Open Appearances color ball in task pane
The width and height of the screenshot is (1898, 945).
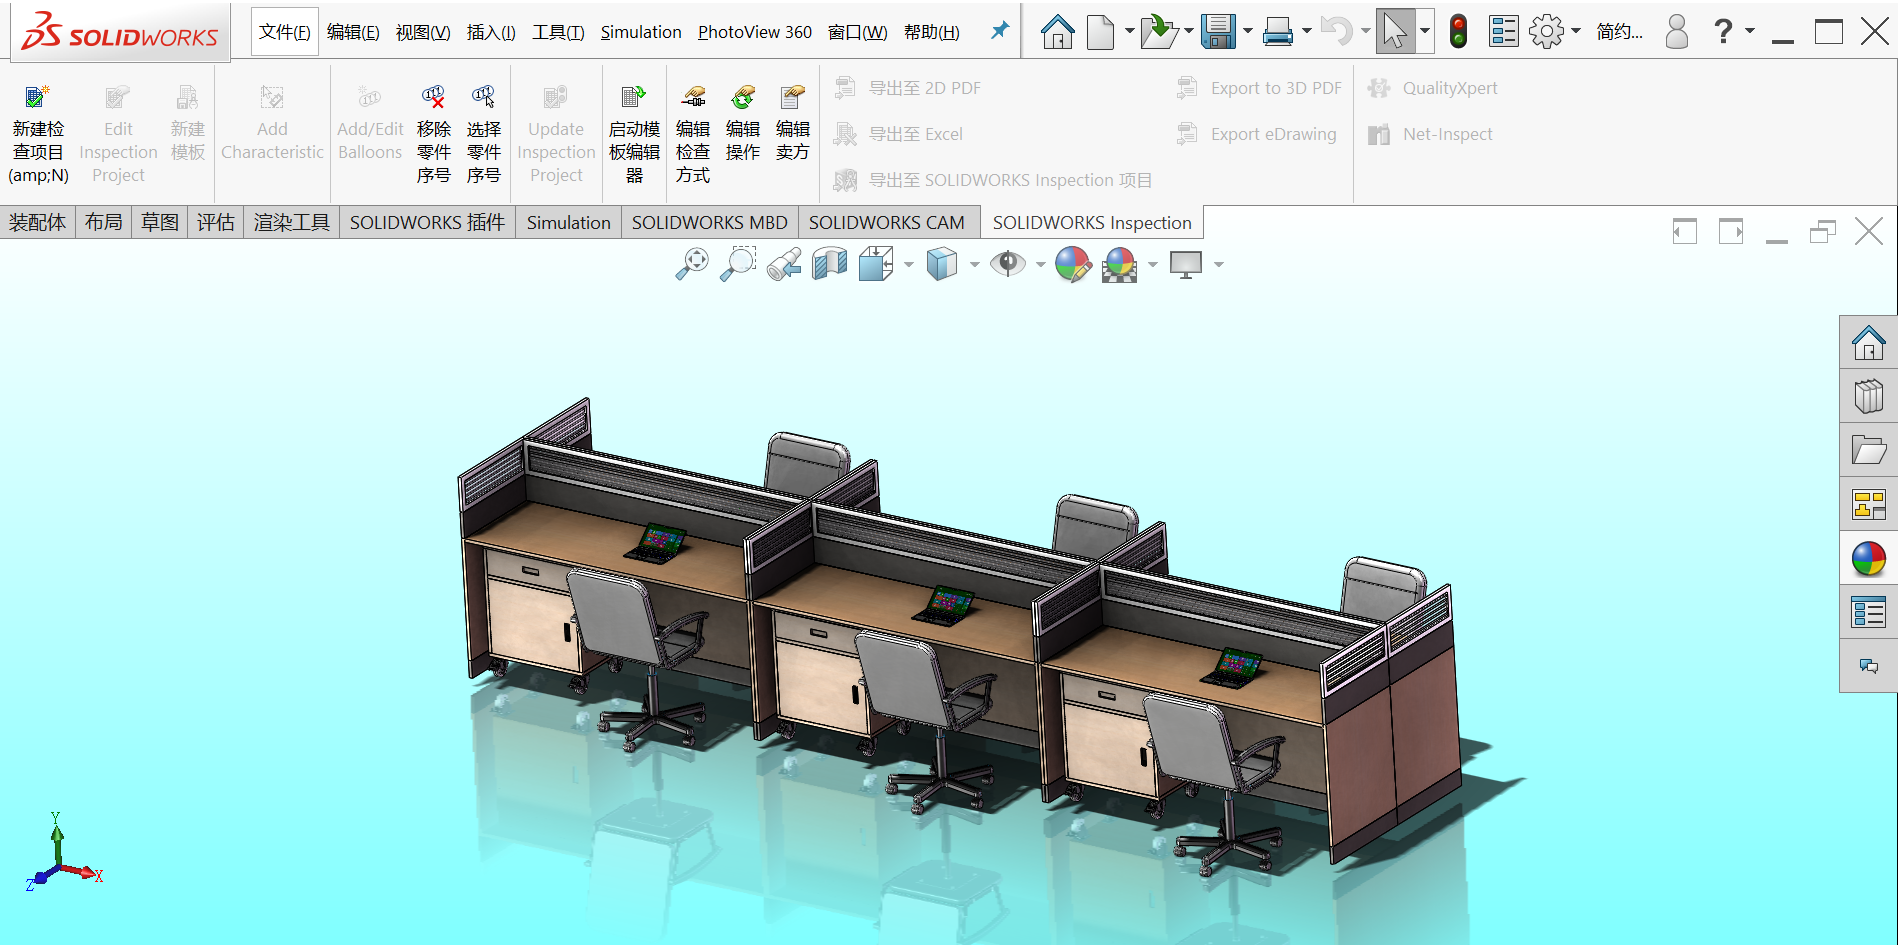tap(1869, 559)
